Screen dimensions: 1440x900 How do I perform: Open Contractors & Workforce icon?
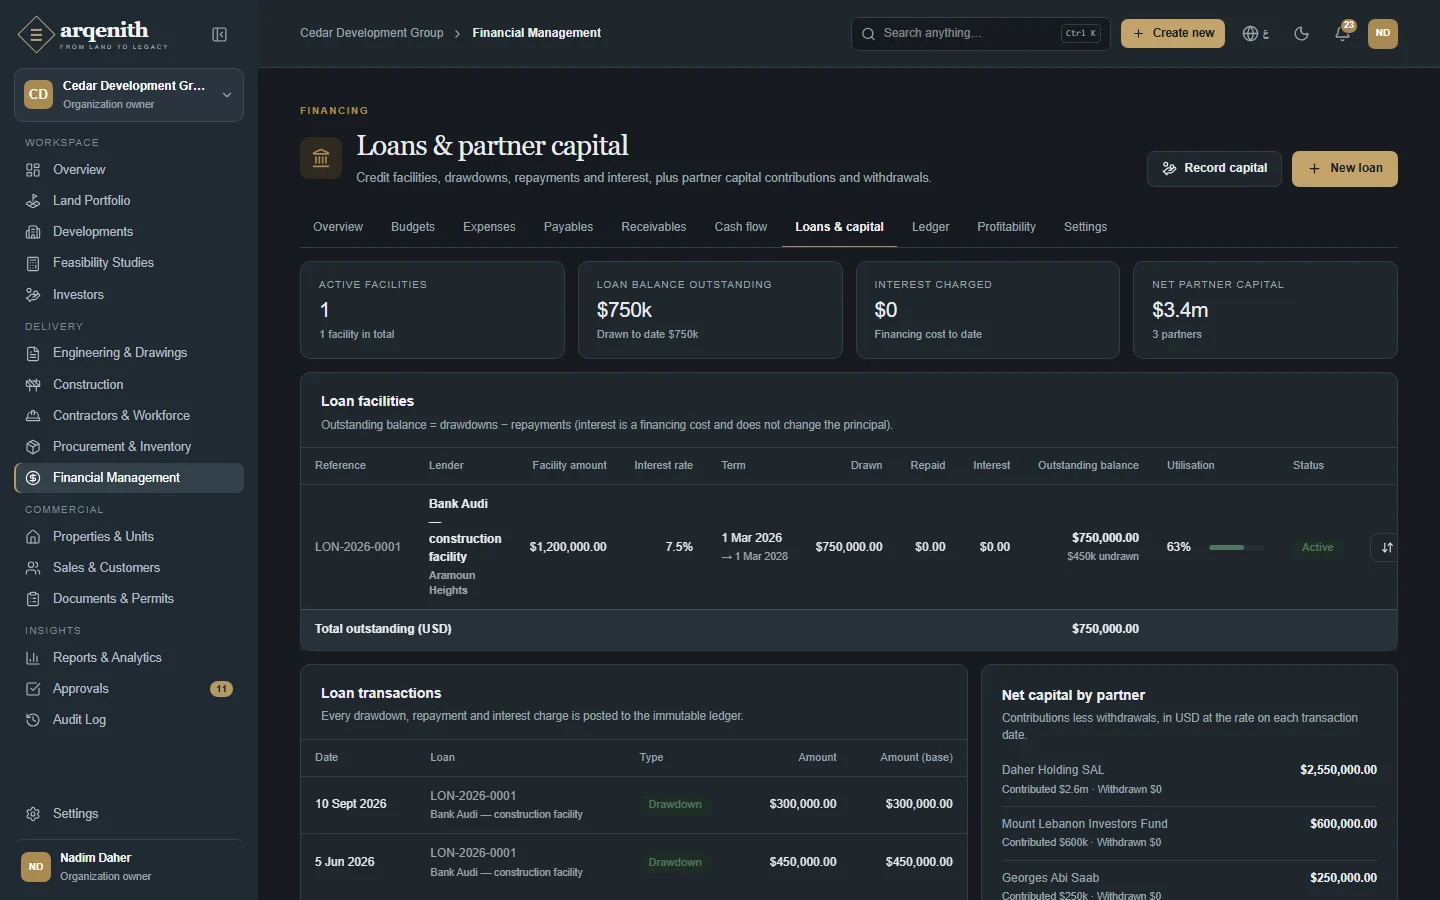[x=33, y=416]
